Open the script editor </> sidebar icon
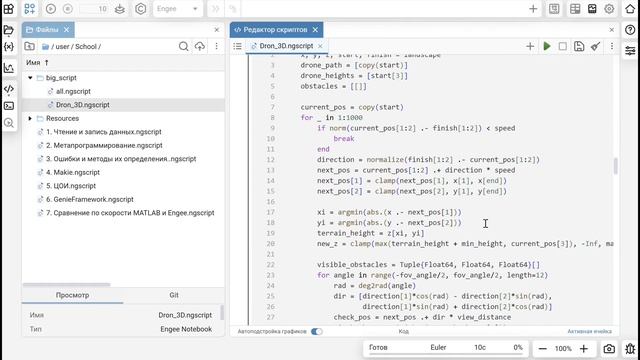This screenshot has height=360, width=640. 9,89
